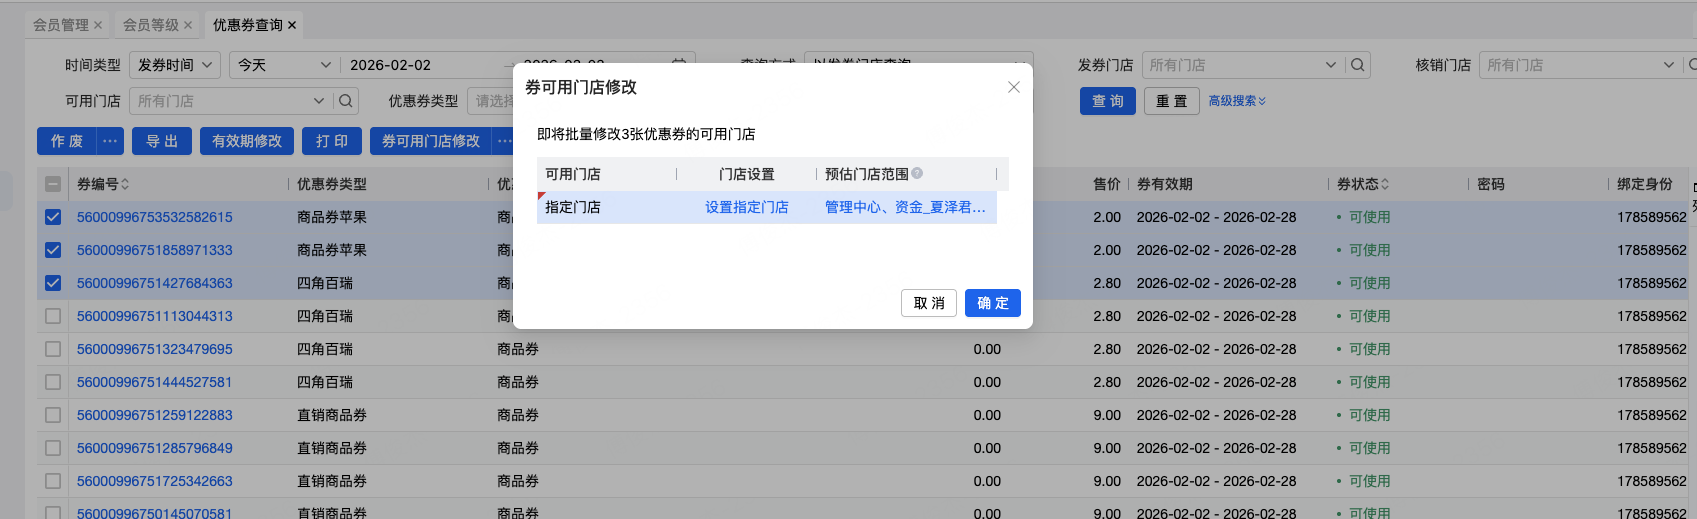Click the 查询 search button
Image resolution: width=1697 pixels, height=519 pixels.
pos(1108,101)
